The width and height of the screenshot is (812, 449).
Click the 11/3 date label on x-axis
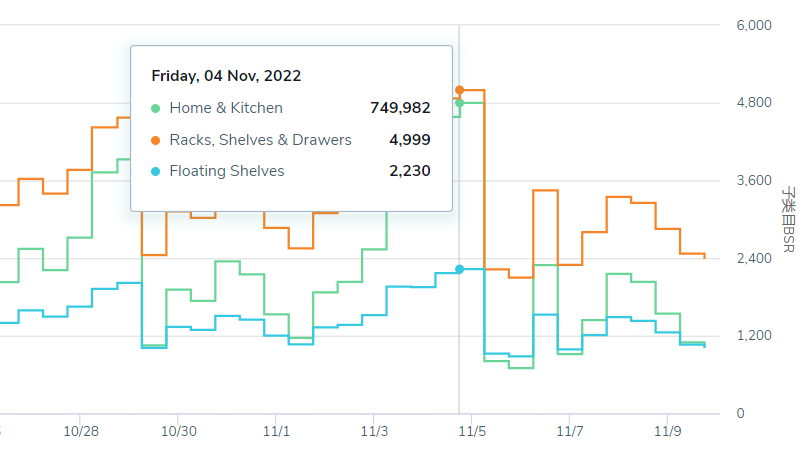coord(374,431)
